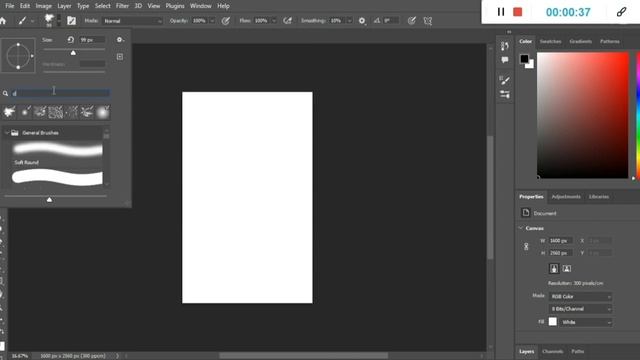
Task: Switch to the Adjustments tab
Action: click(566, 197)
